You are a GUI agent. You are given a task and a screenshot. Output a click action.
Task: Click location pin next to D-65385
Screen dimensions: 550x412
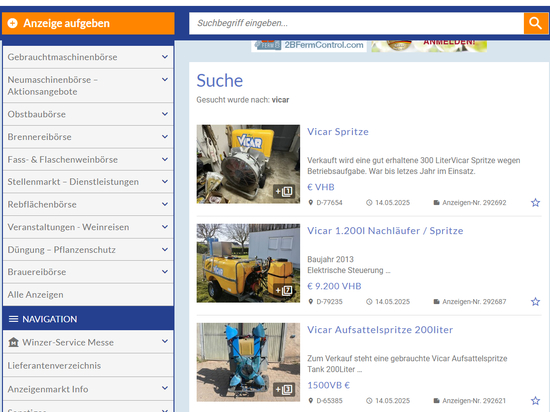(310, 400)
